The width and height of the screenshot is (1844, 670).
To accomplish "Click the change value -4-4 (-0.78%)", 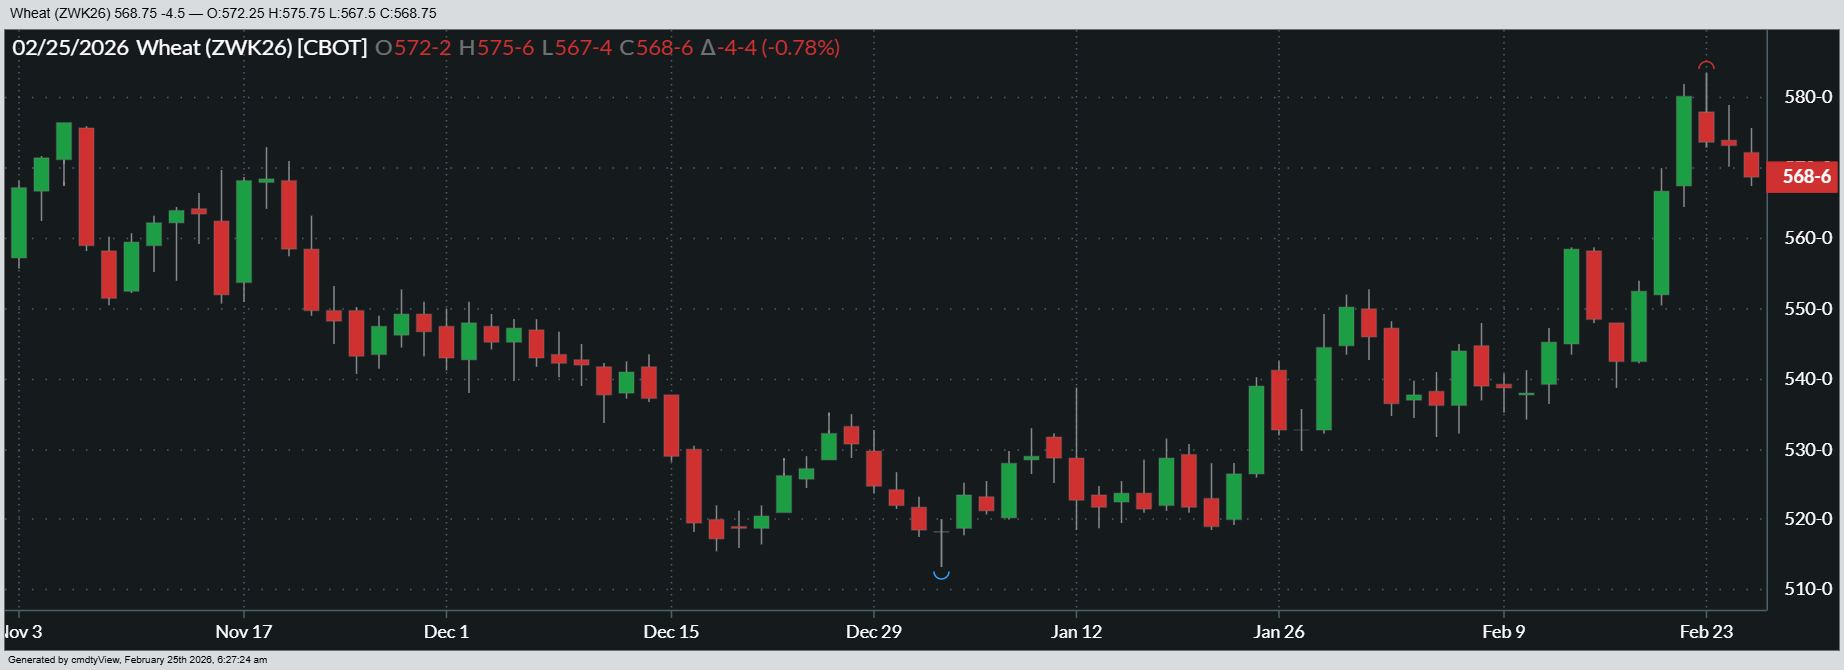I will point(770,48).
